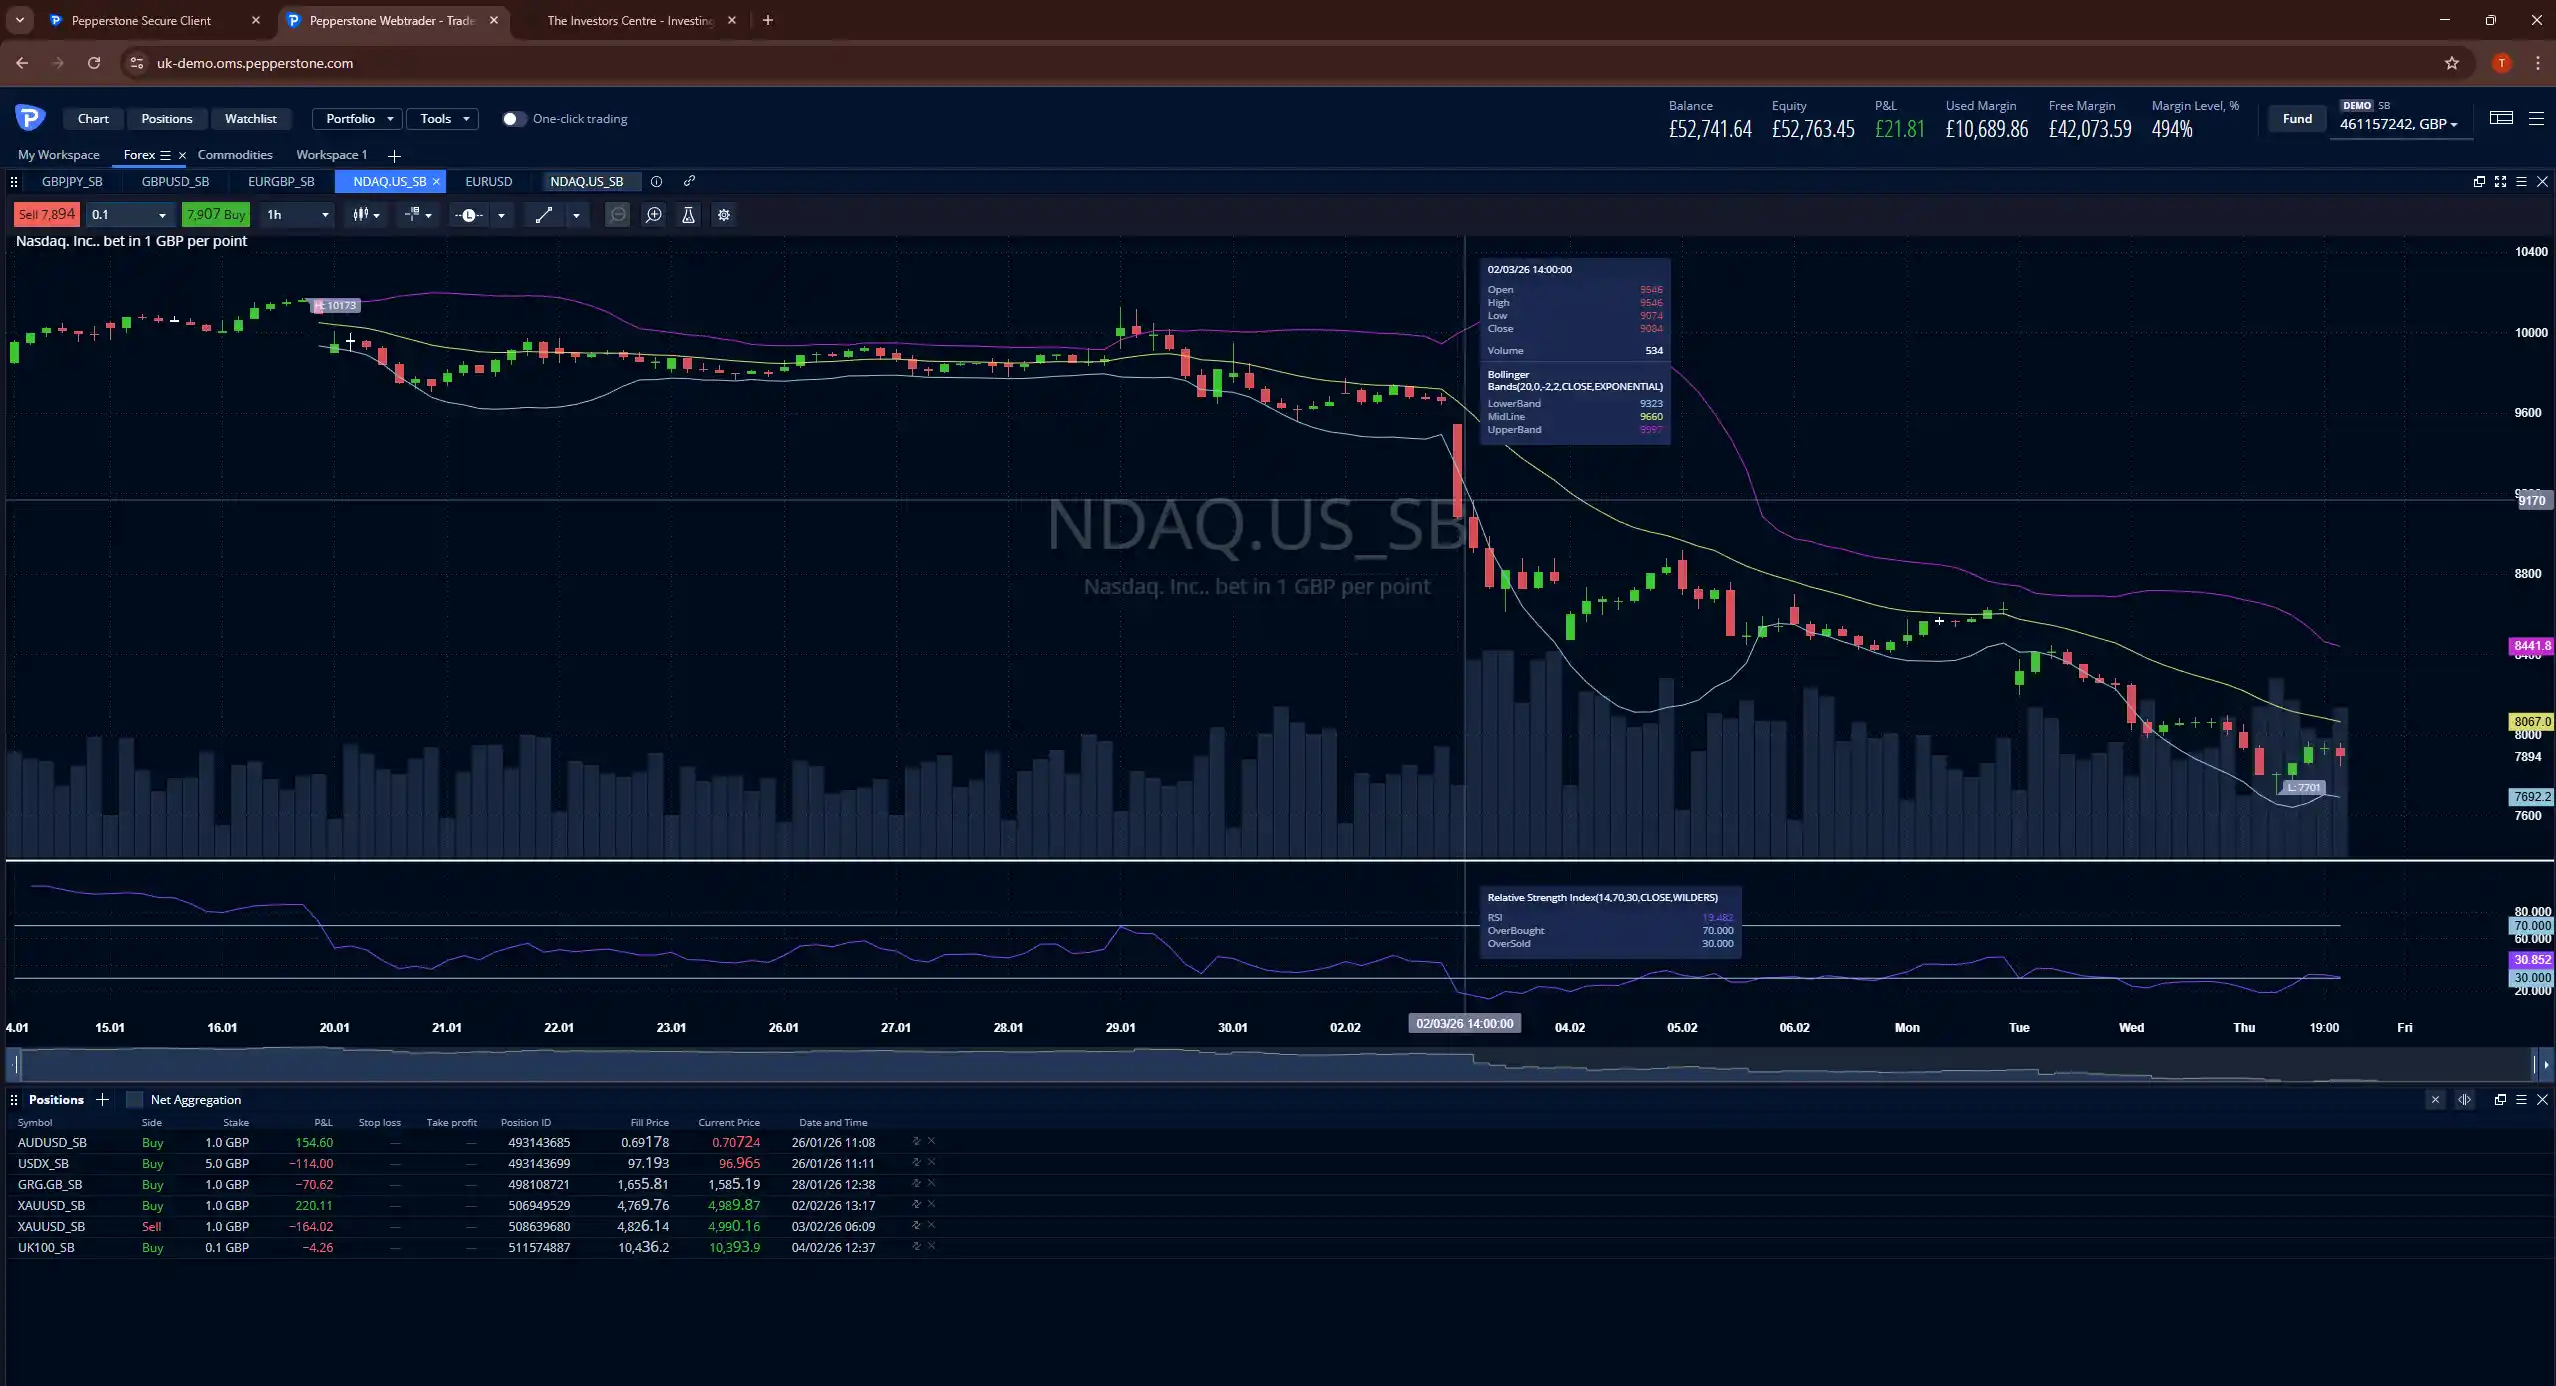This screenshot has height=1386, width=2556.
Task: Open the chart settings gear icon
Action: click(723, 215)
